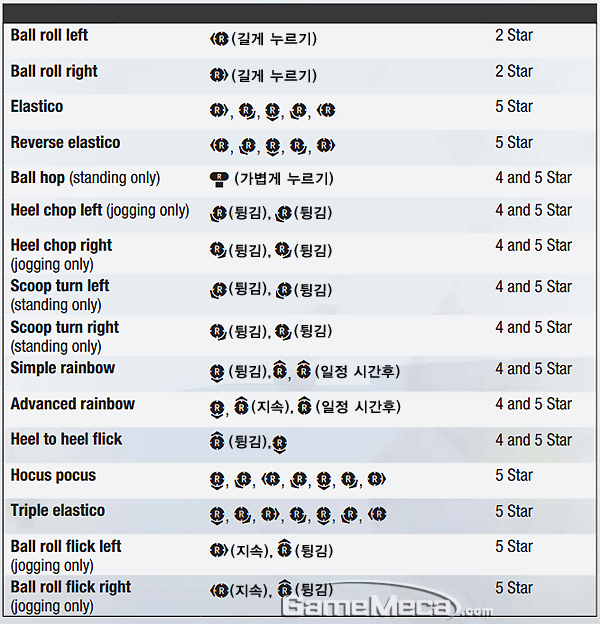Click the last stick icon in Triple elastico row
Screen dimensions: 600x624
pos(377,514)
